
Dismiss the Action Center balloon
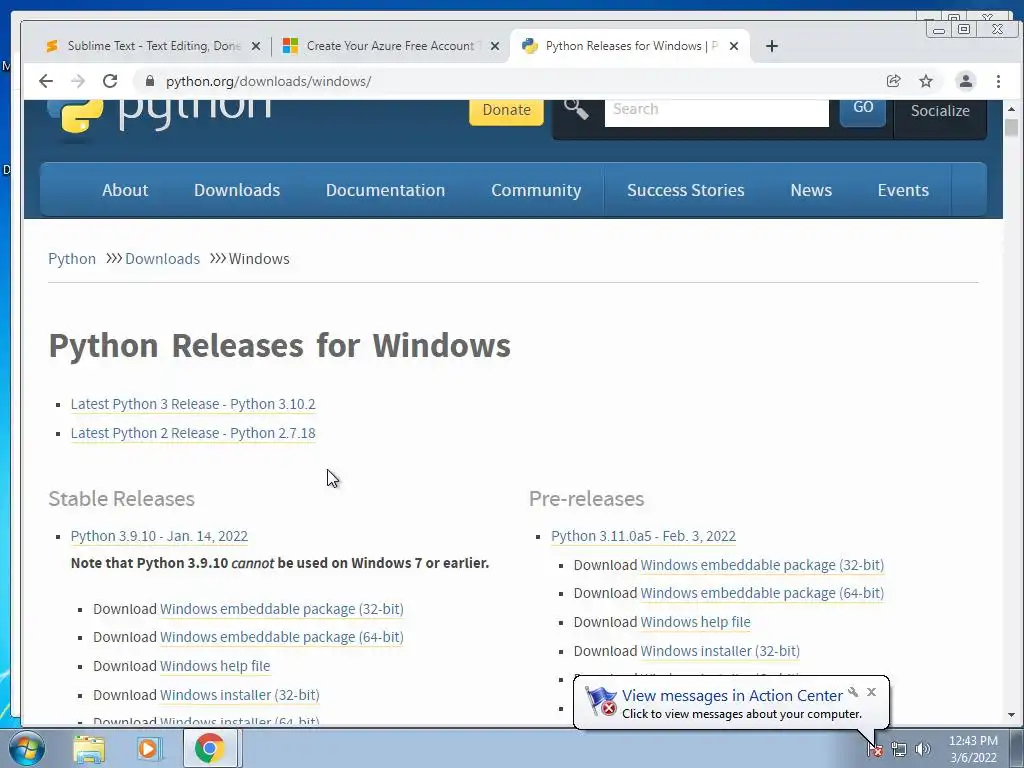871,692
